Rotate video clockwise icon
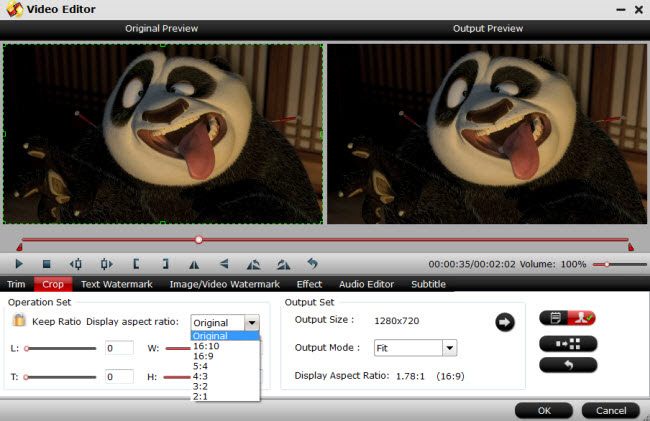Screen dimensions: 650x421 [x=284, y=264]
